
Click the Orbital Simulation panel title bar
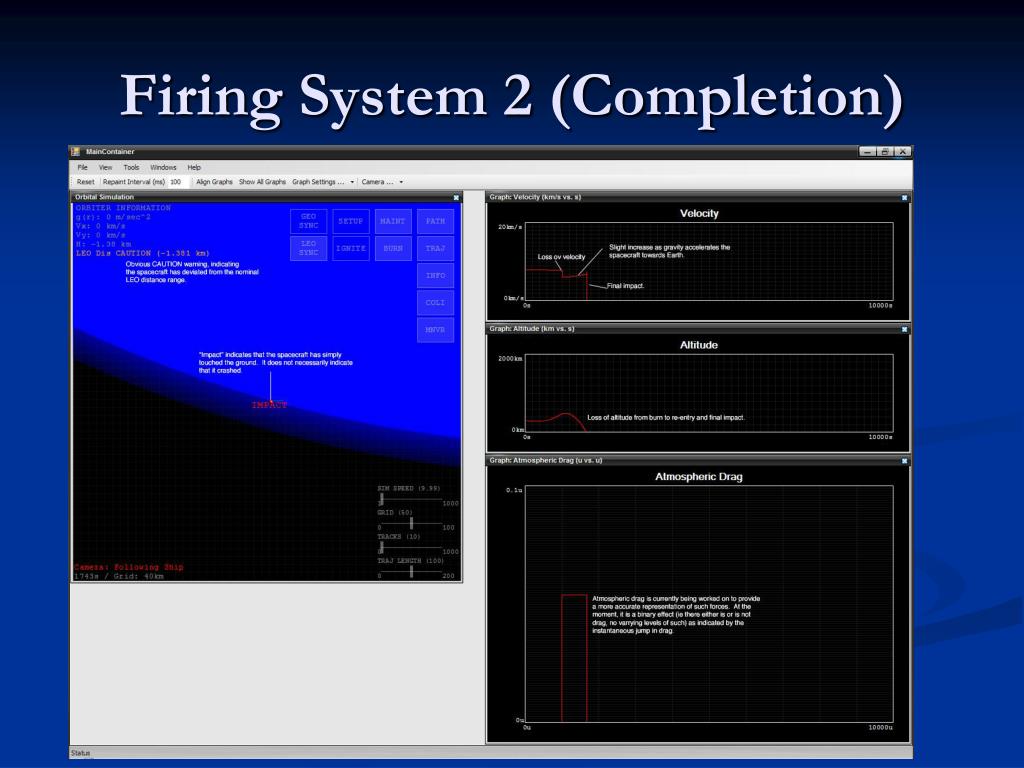[x=266, y=197]
